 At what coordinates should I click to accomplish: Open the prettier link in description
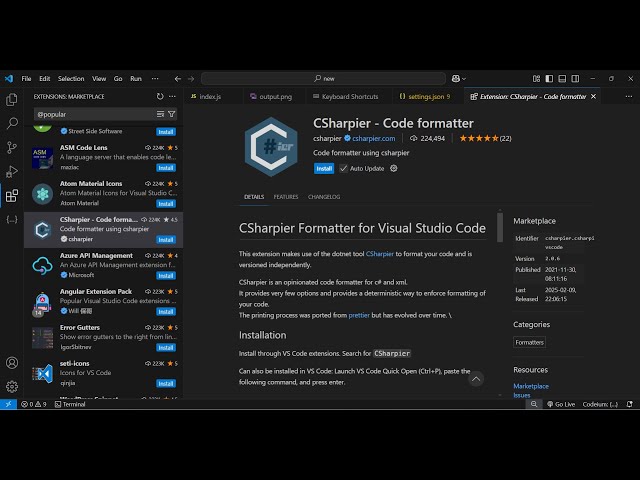pos(359,315)
